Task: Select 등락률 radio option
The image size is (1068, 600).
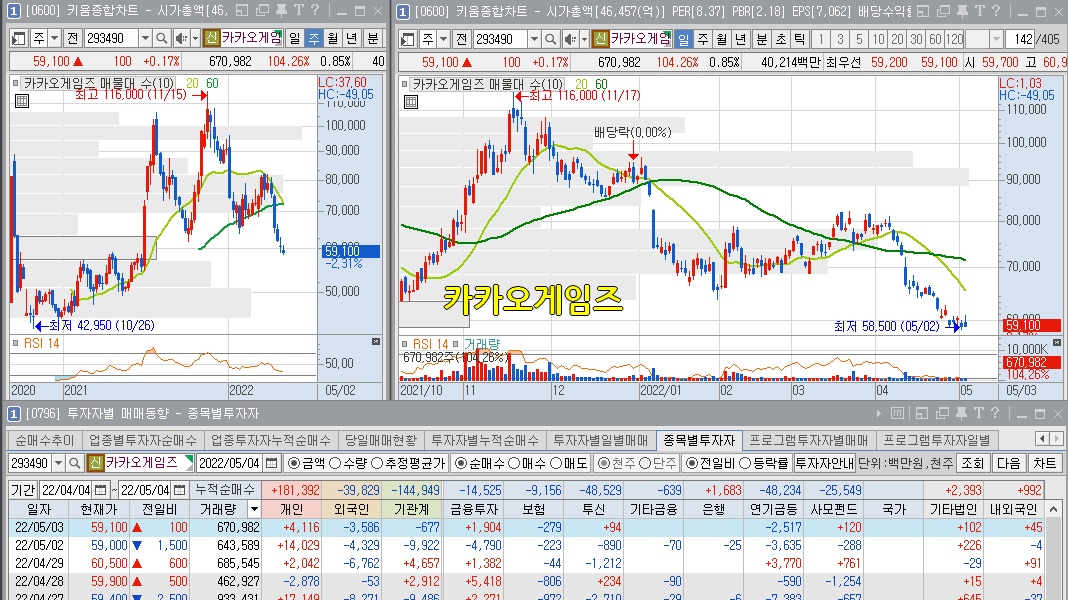Action: coord(745,463)
